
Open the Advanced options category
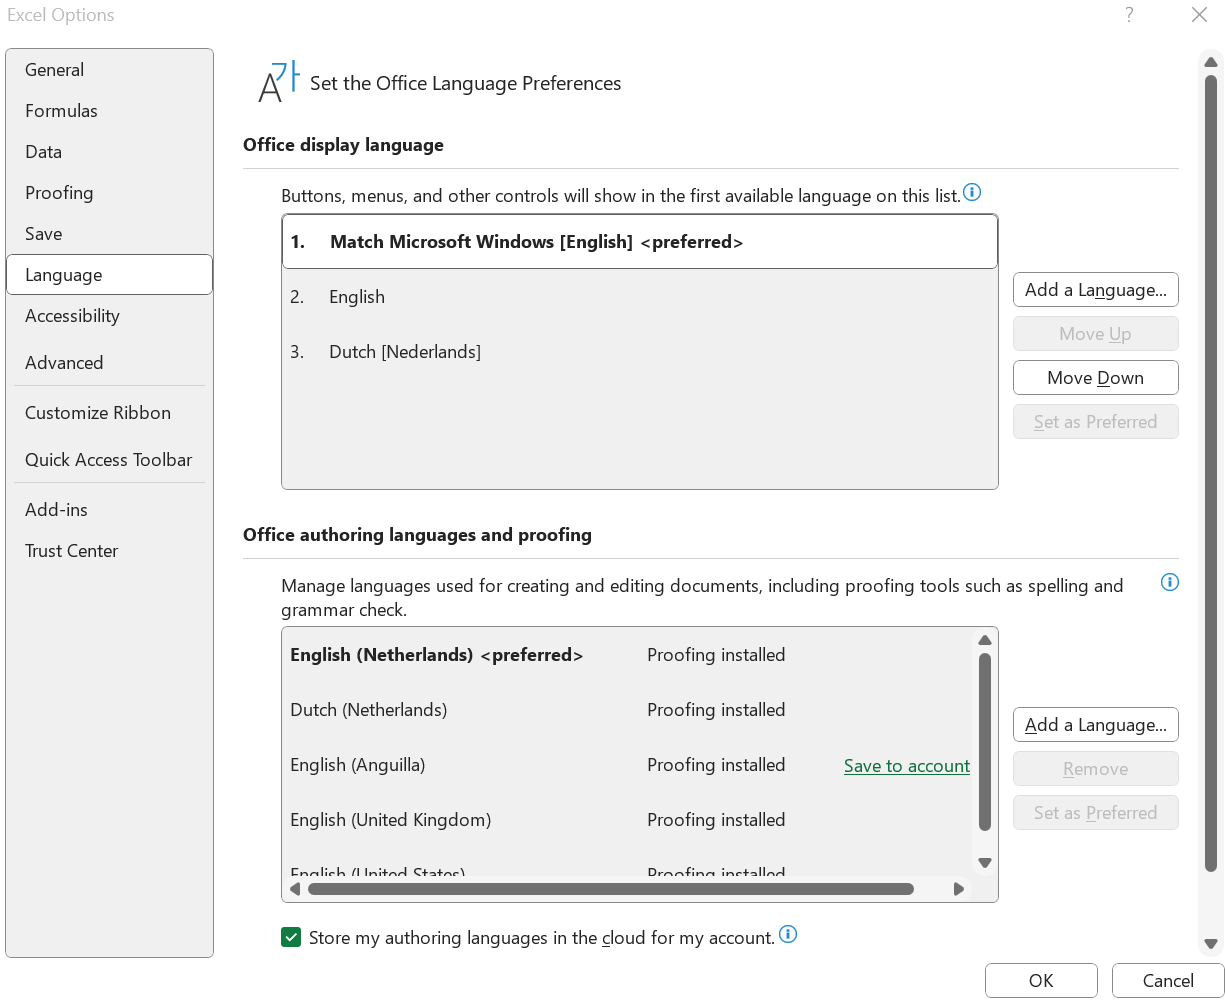(x=64, y=363)
